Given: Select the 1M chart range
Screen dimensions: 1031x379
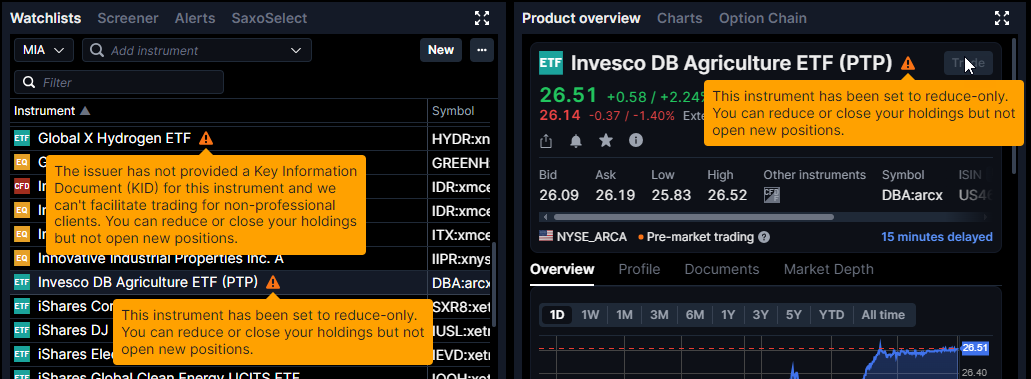Looking at the screenshot, I should pyautogui.click(x=624, y=315).
